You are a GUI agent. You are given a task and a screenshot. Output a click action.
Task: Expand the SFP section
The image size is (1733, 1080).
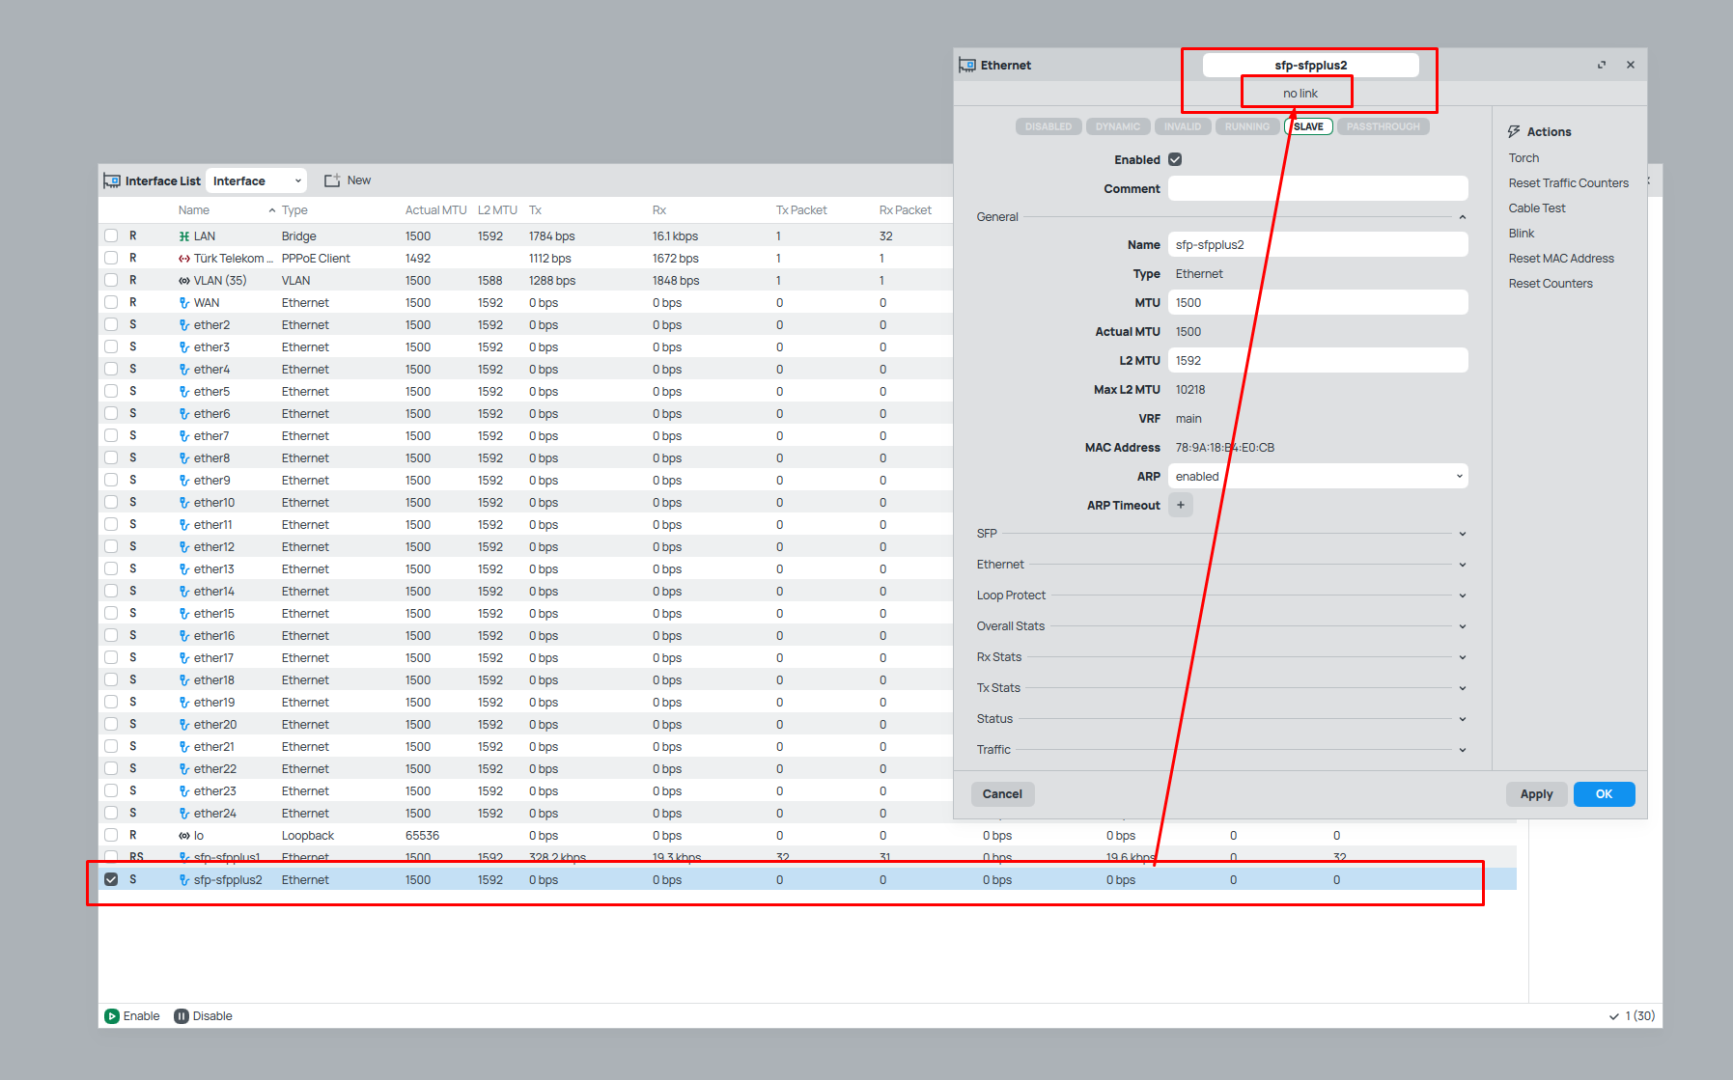[x=1462, y=534]
